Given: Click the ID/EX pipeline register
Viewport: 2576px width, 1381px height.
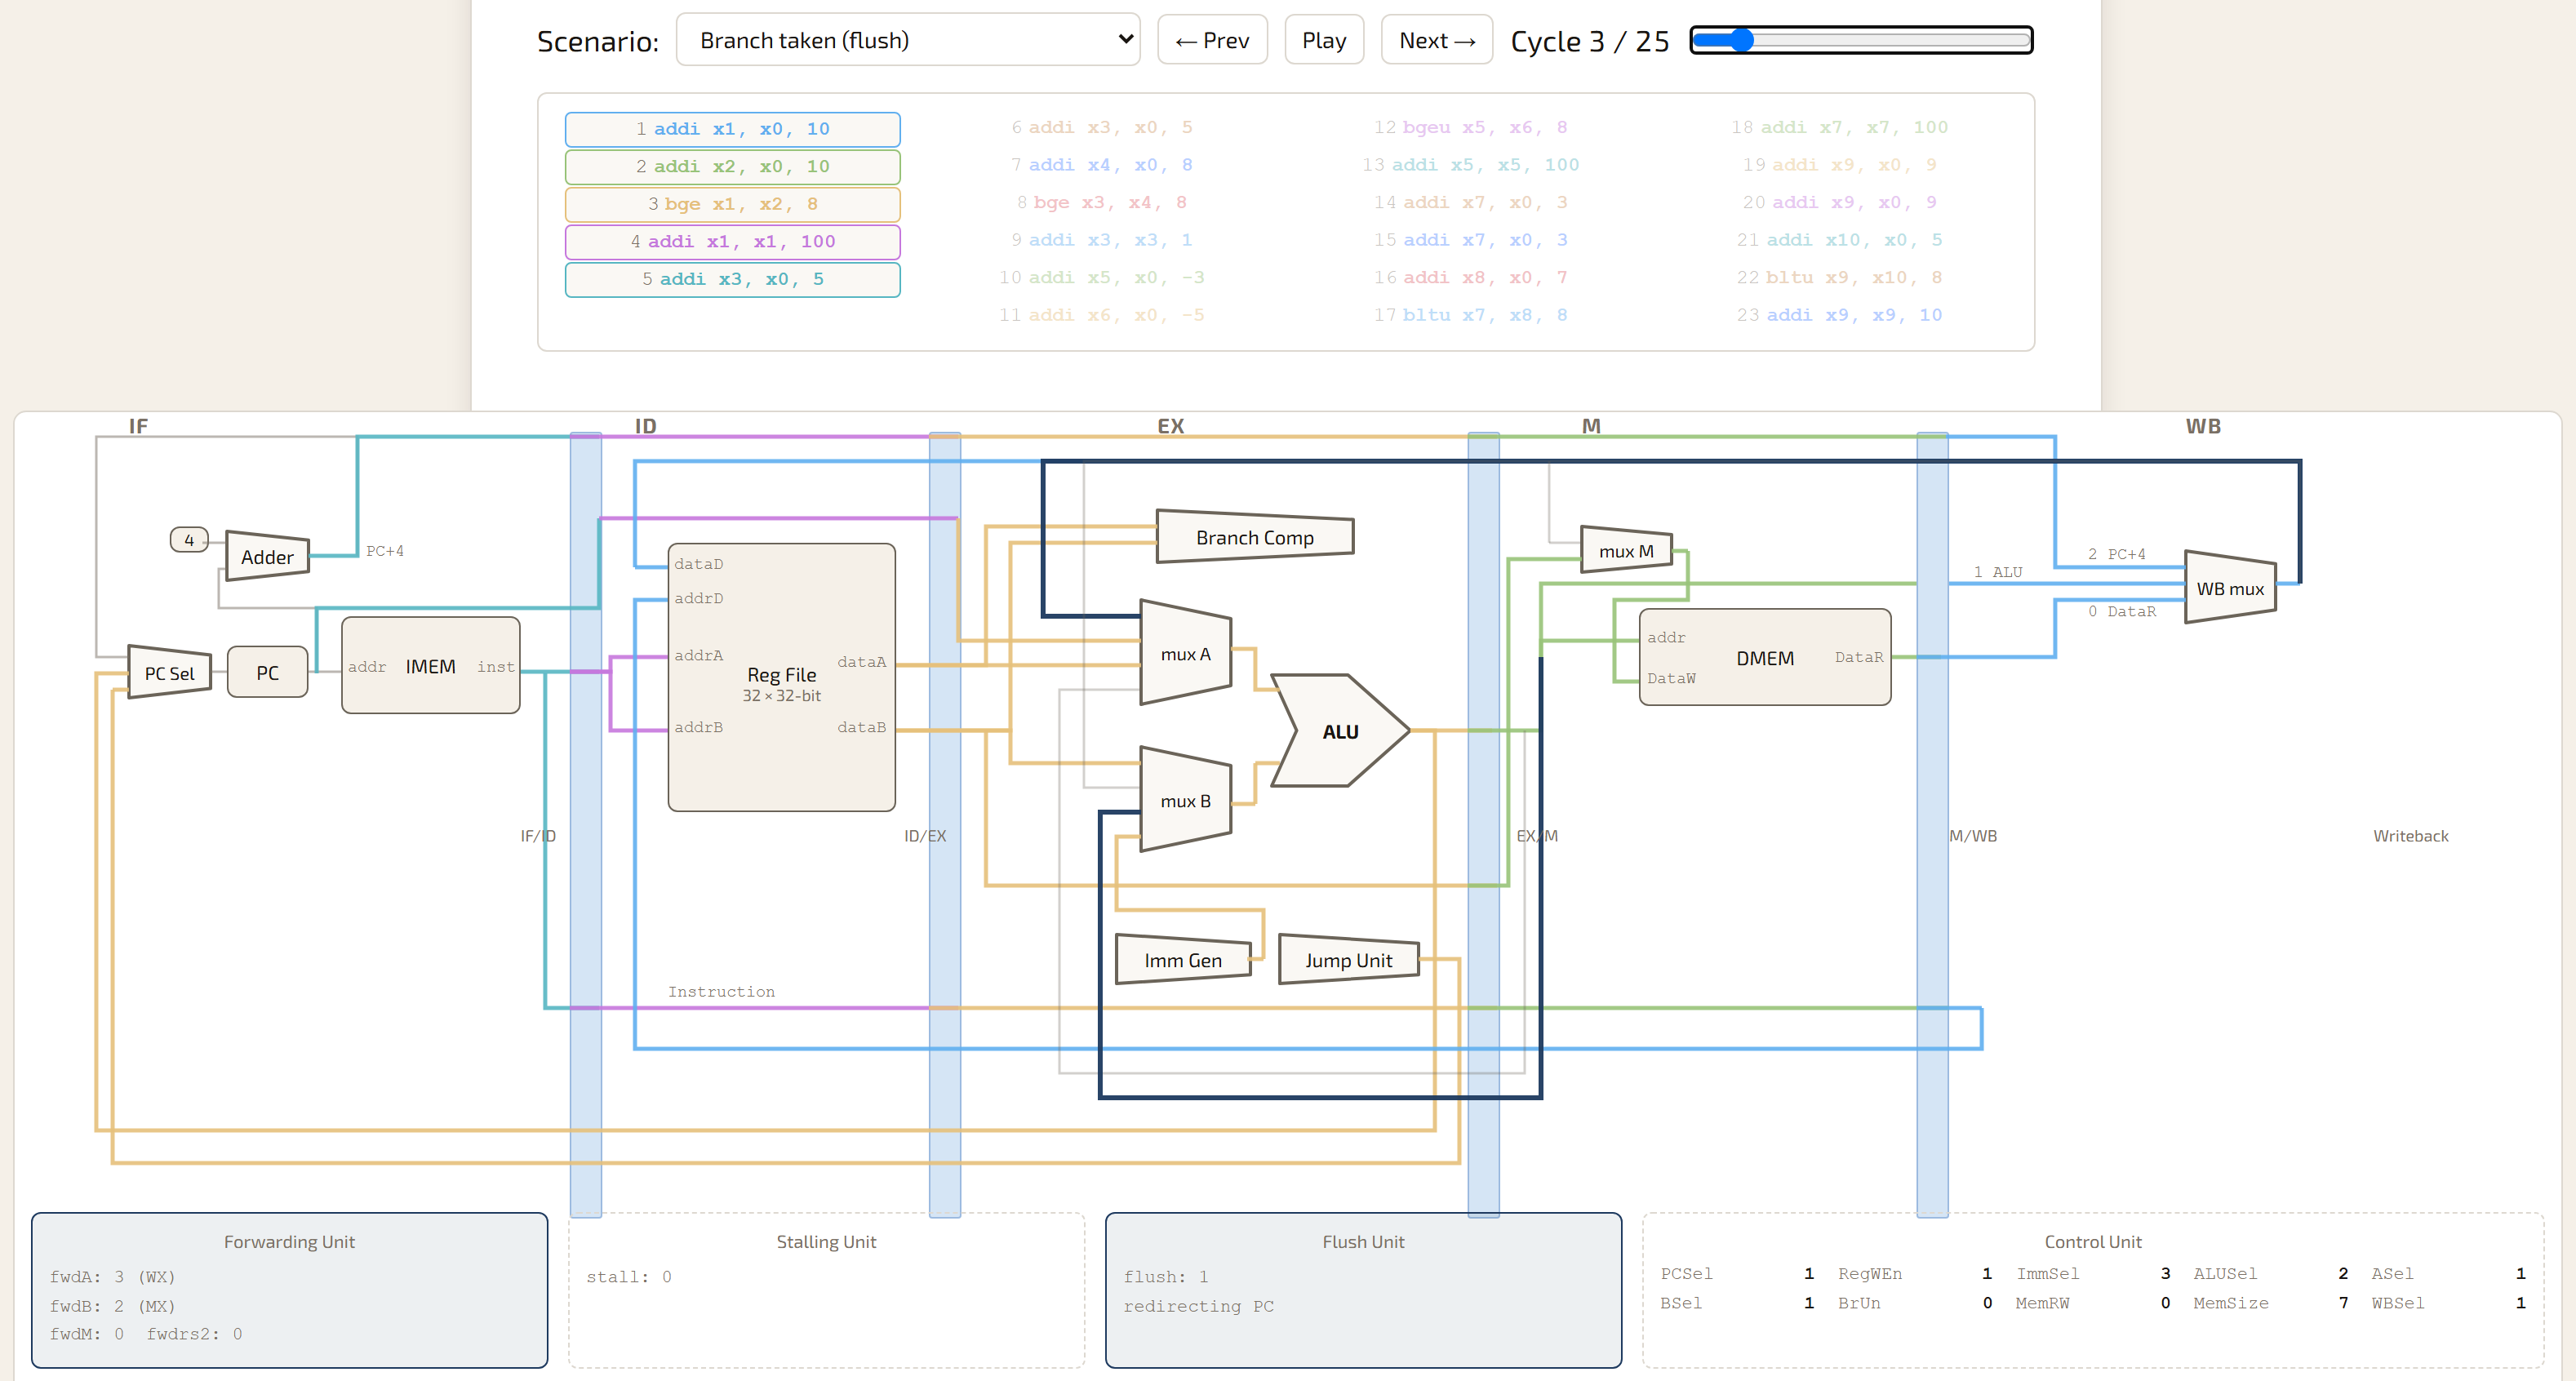Looking at the screenshot, I should pos(945,825).
